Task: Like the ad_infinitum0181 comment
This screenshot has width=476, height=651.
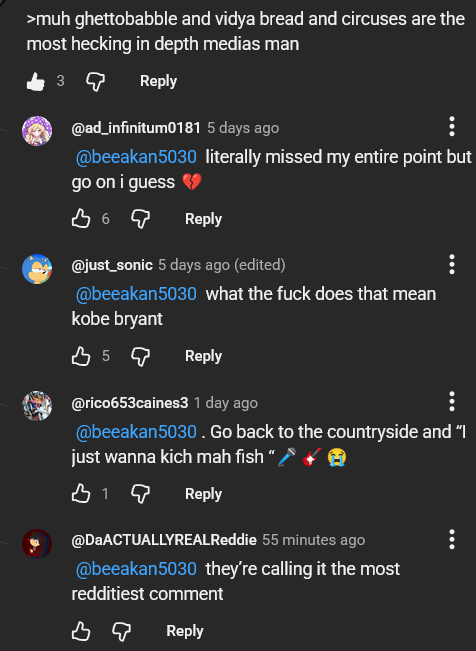Action: pos(81,218)
